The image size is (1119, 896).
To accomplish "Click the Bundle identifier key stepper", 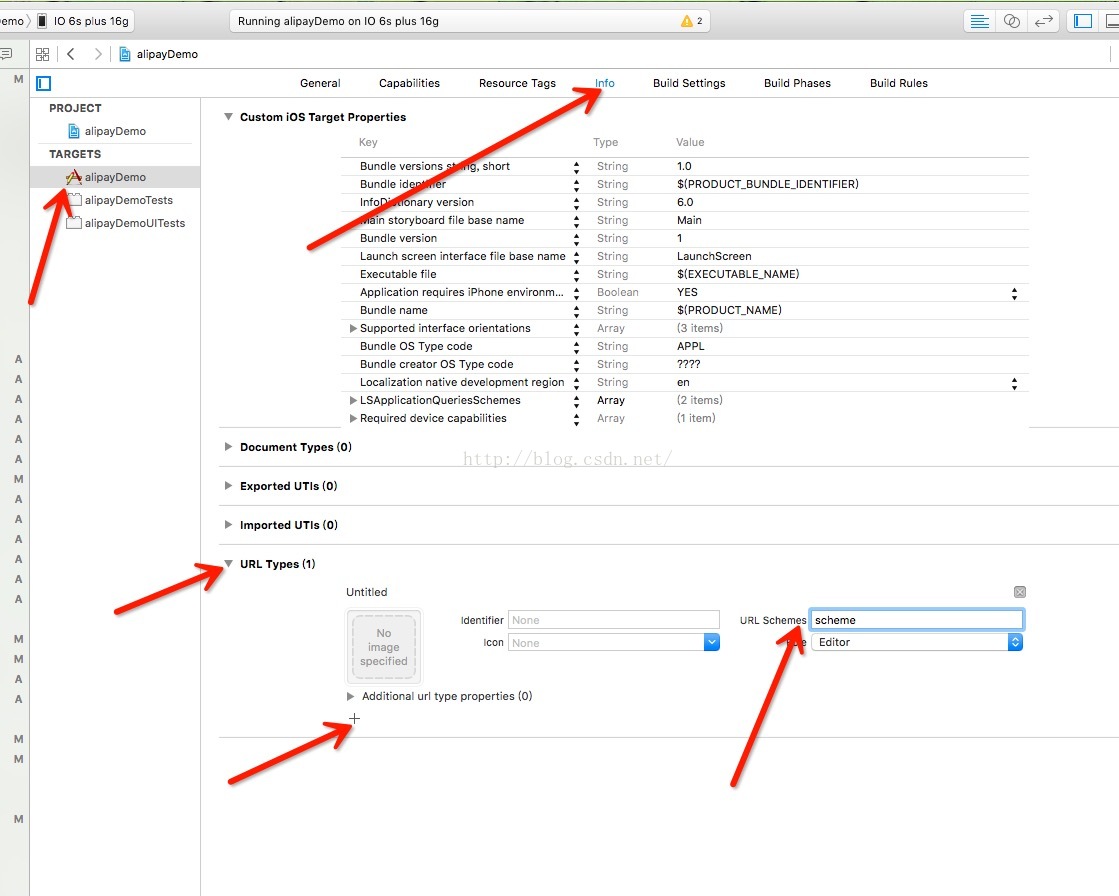I will pyautogui.click(x=577, y=185).
